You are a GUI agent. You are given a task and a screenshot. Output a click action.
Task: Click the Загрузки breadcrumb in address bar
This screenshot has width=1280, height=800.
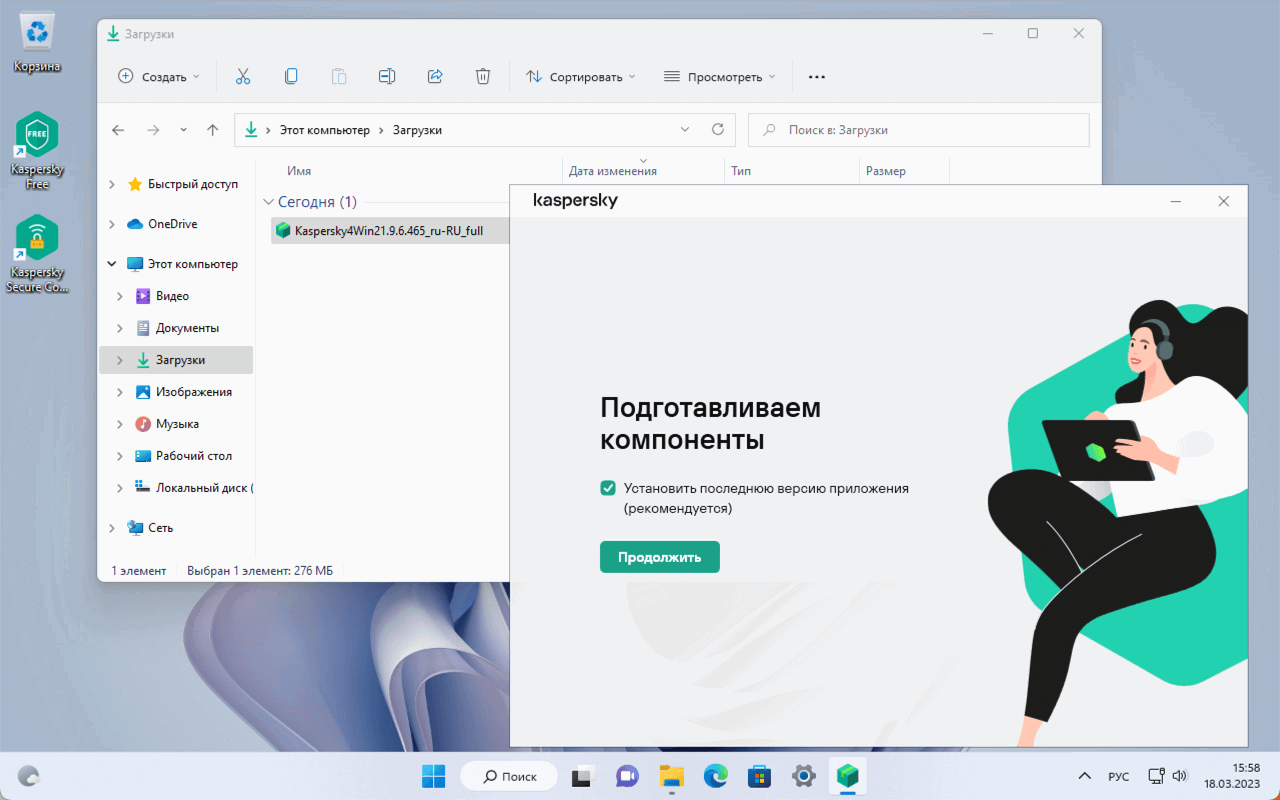pyautogui.click(x=417, y=130)
